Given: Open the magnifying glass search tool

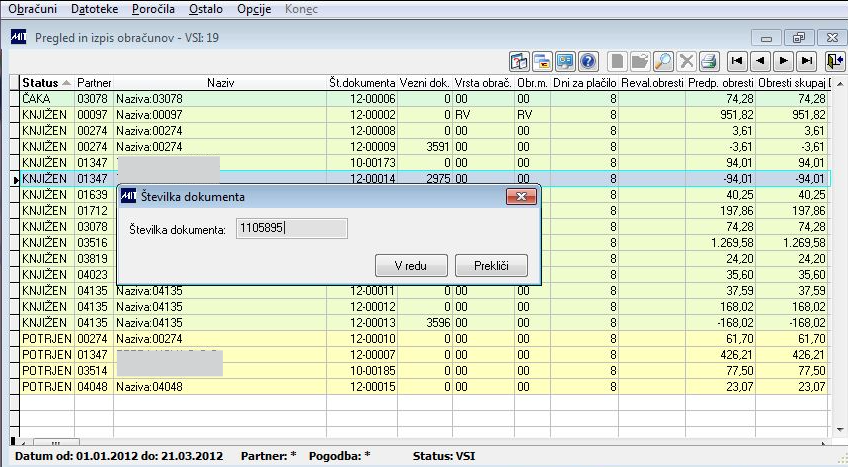Looking at the screenshot, I should tap(663, 60).
